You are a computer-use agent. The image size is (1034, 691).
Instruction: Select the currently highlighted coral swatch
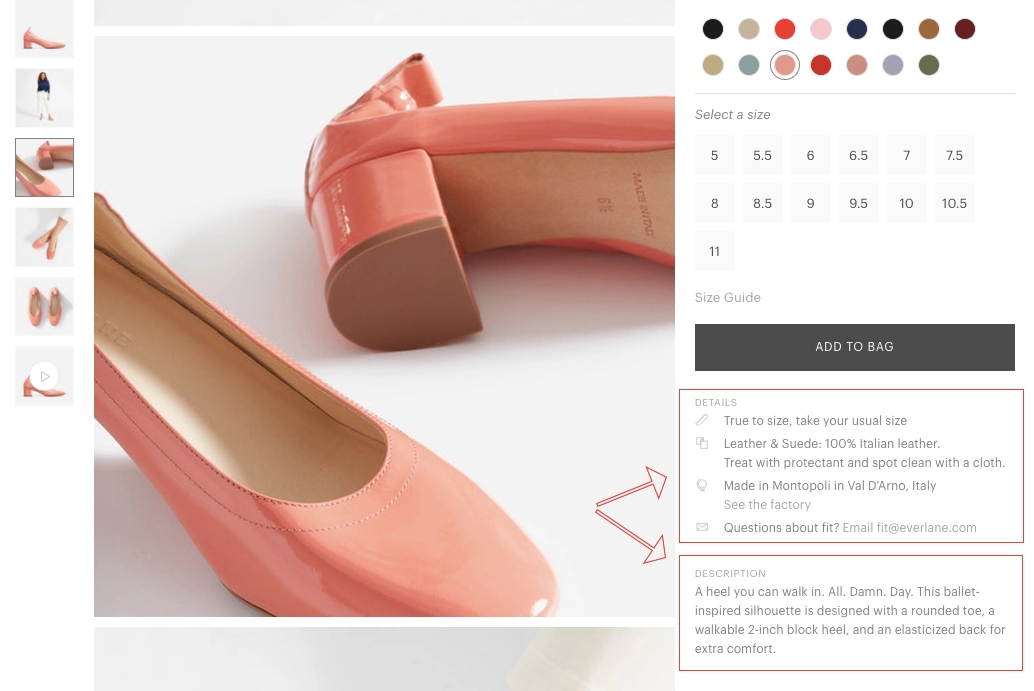pyautogui.click(x=785, y=65)
